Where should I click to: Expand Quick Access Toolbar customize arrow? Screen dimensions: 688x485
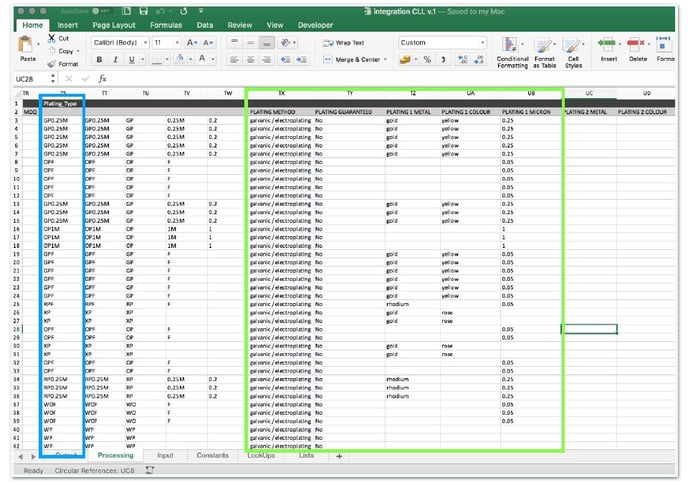pos(201,11)
